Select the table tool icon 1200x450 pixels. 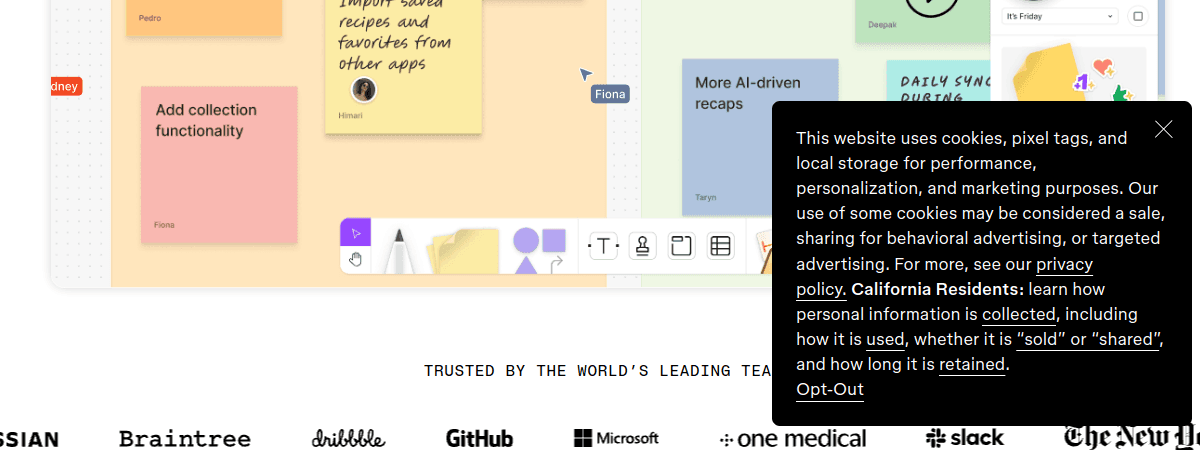[x=720, y=246]
